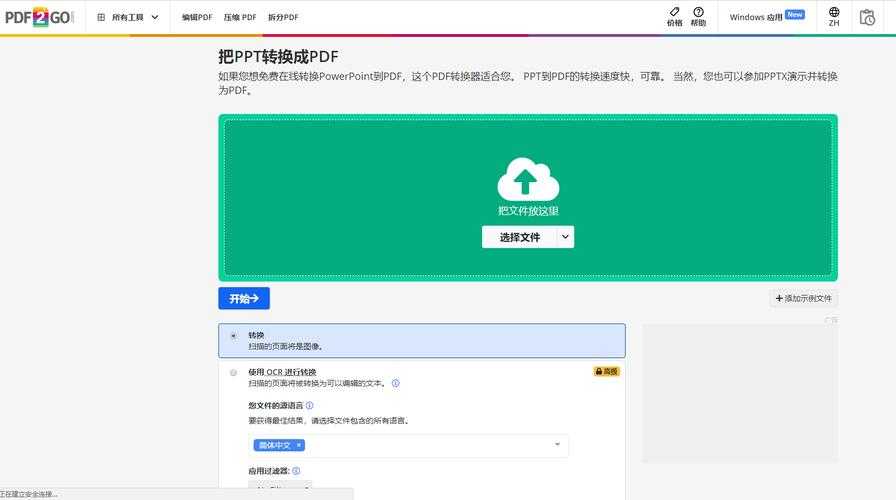
Task: Open the 帮助 help icon
Action: 698,17
